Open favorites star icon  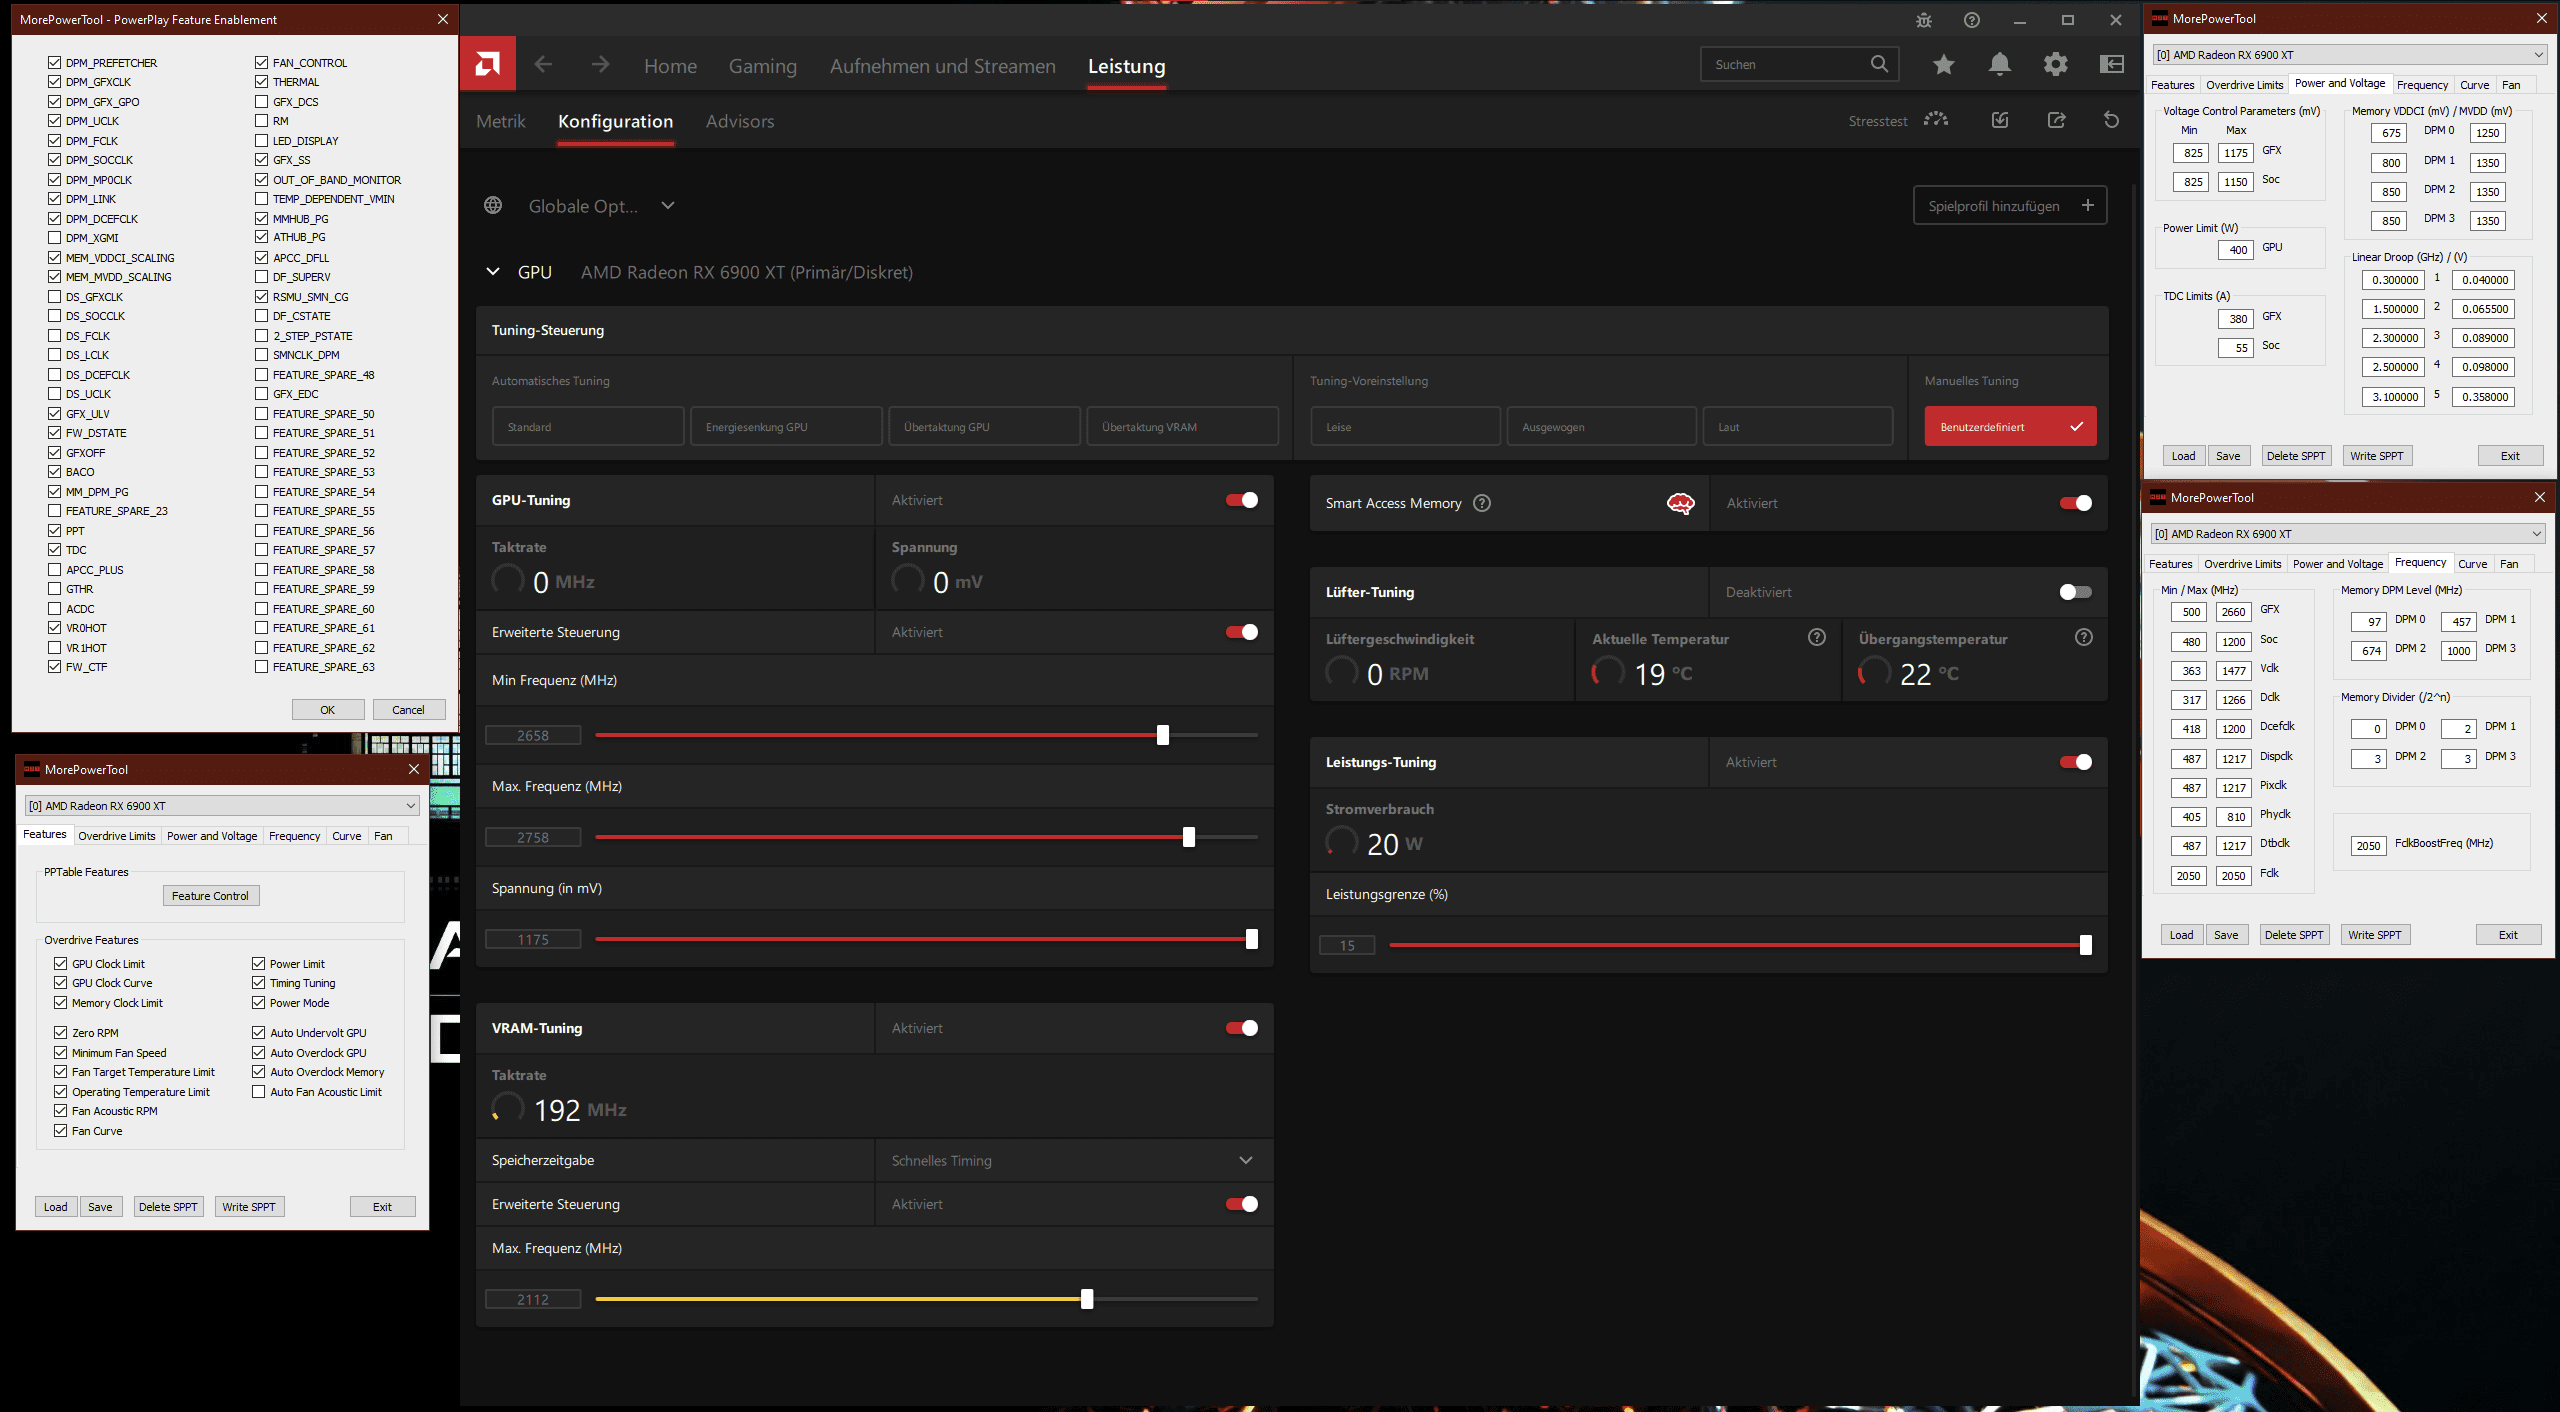point(1943,65)
